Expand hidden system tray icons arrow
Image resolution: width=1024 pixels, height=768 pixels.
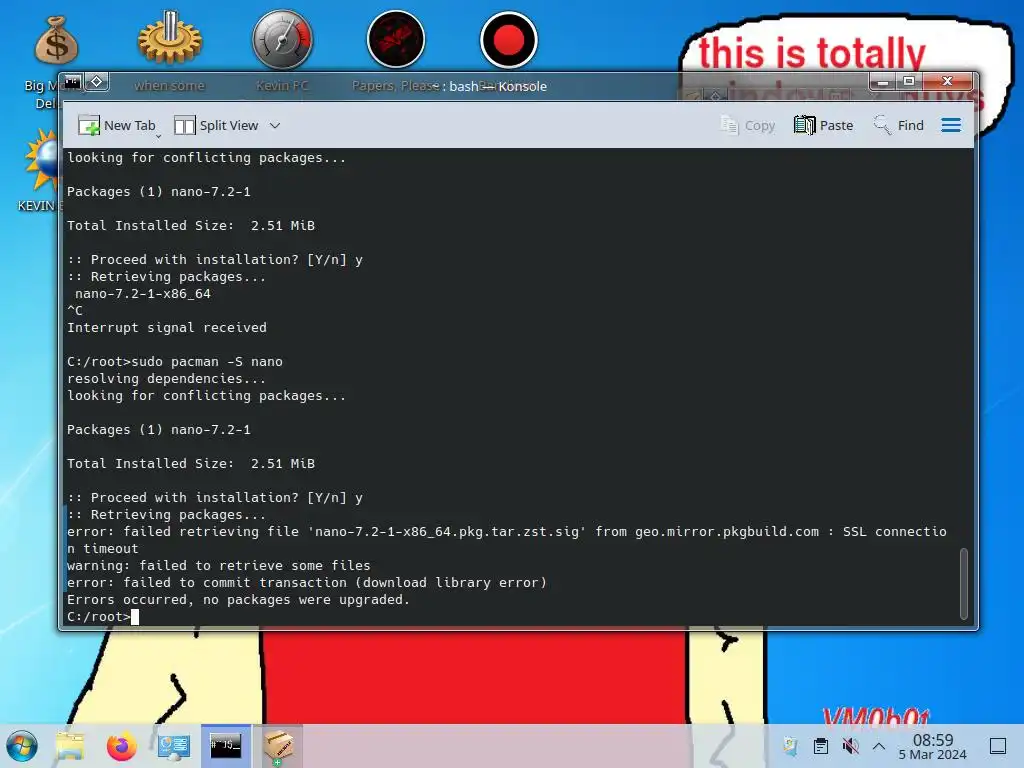(x=879, y=746)
